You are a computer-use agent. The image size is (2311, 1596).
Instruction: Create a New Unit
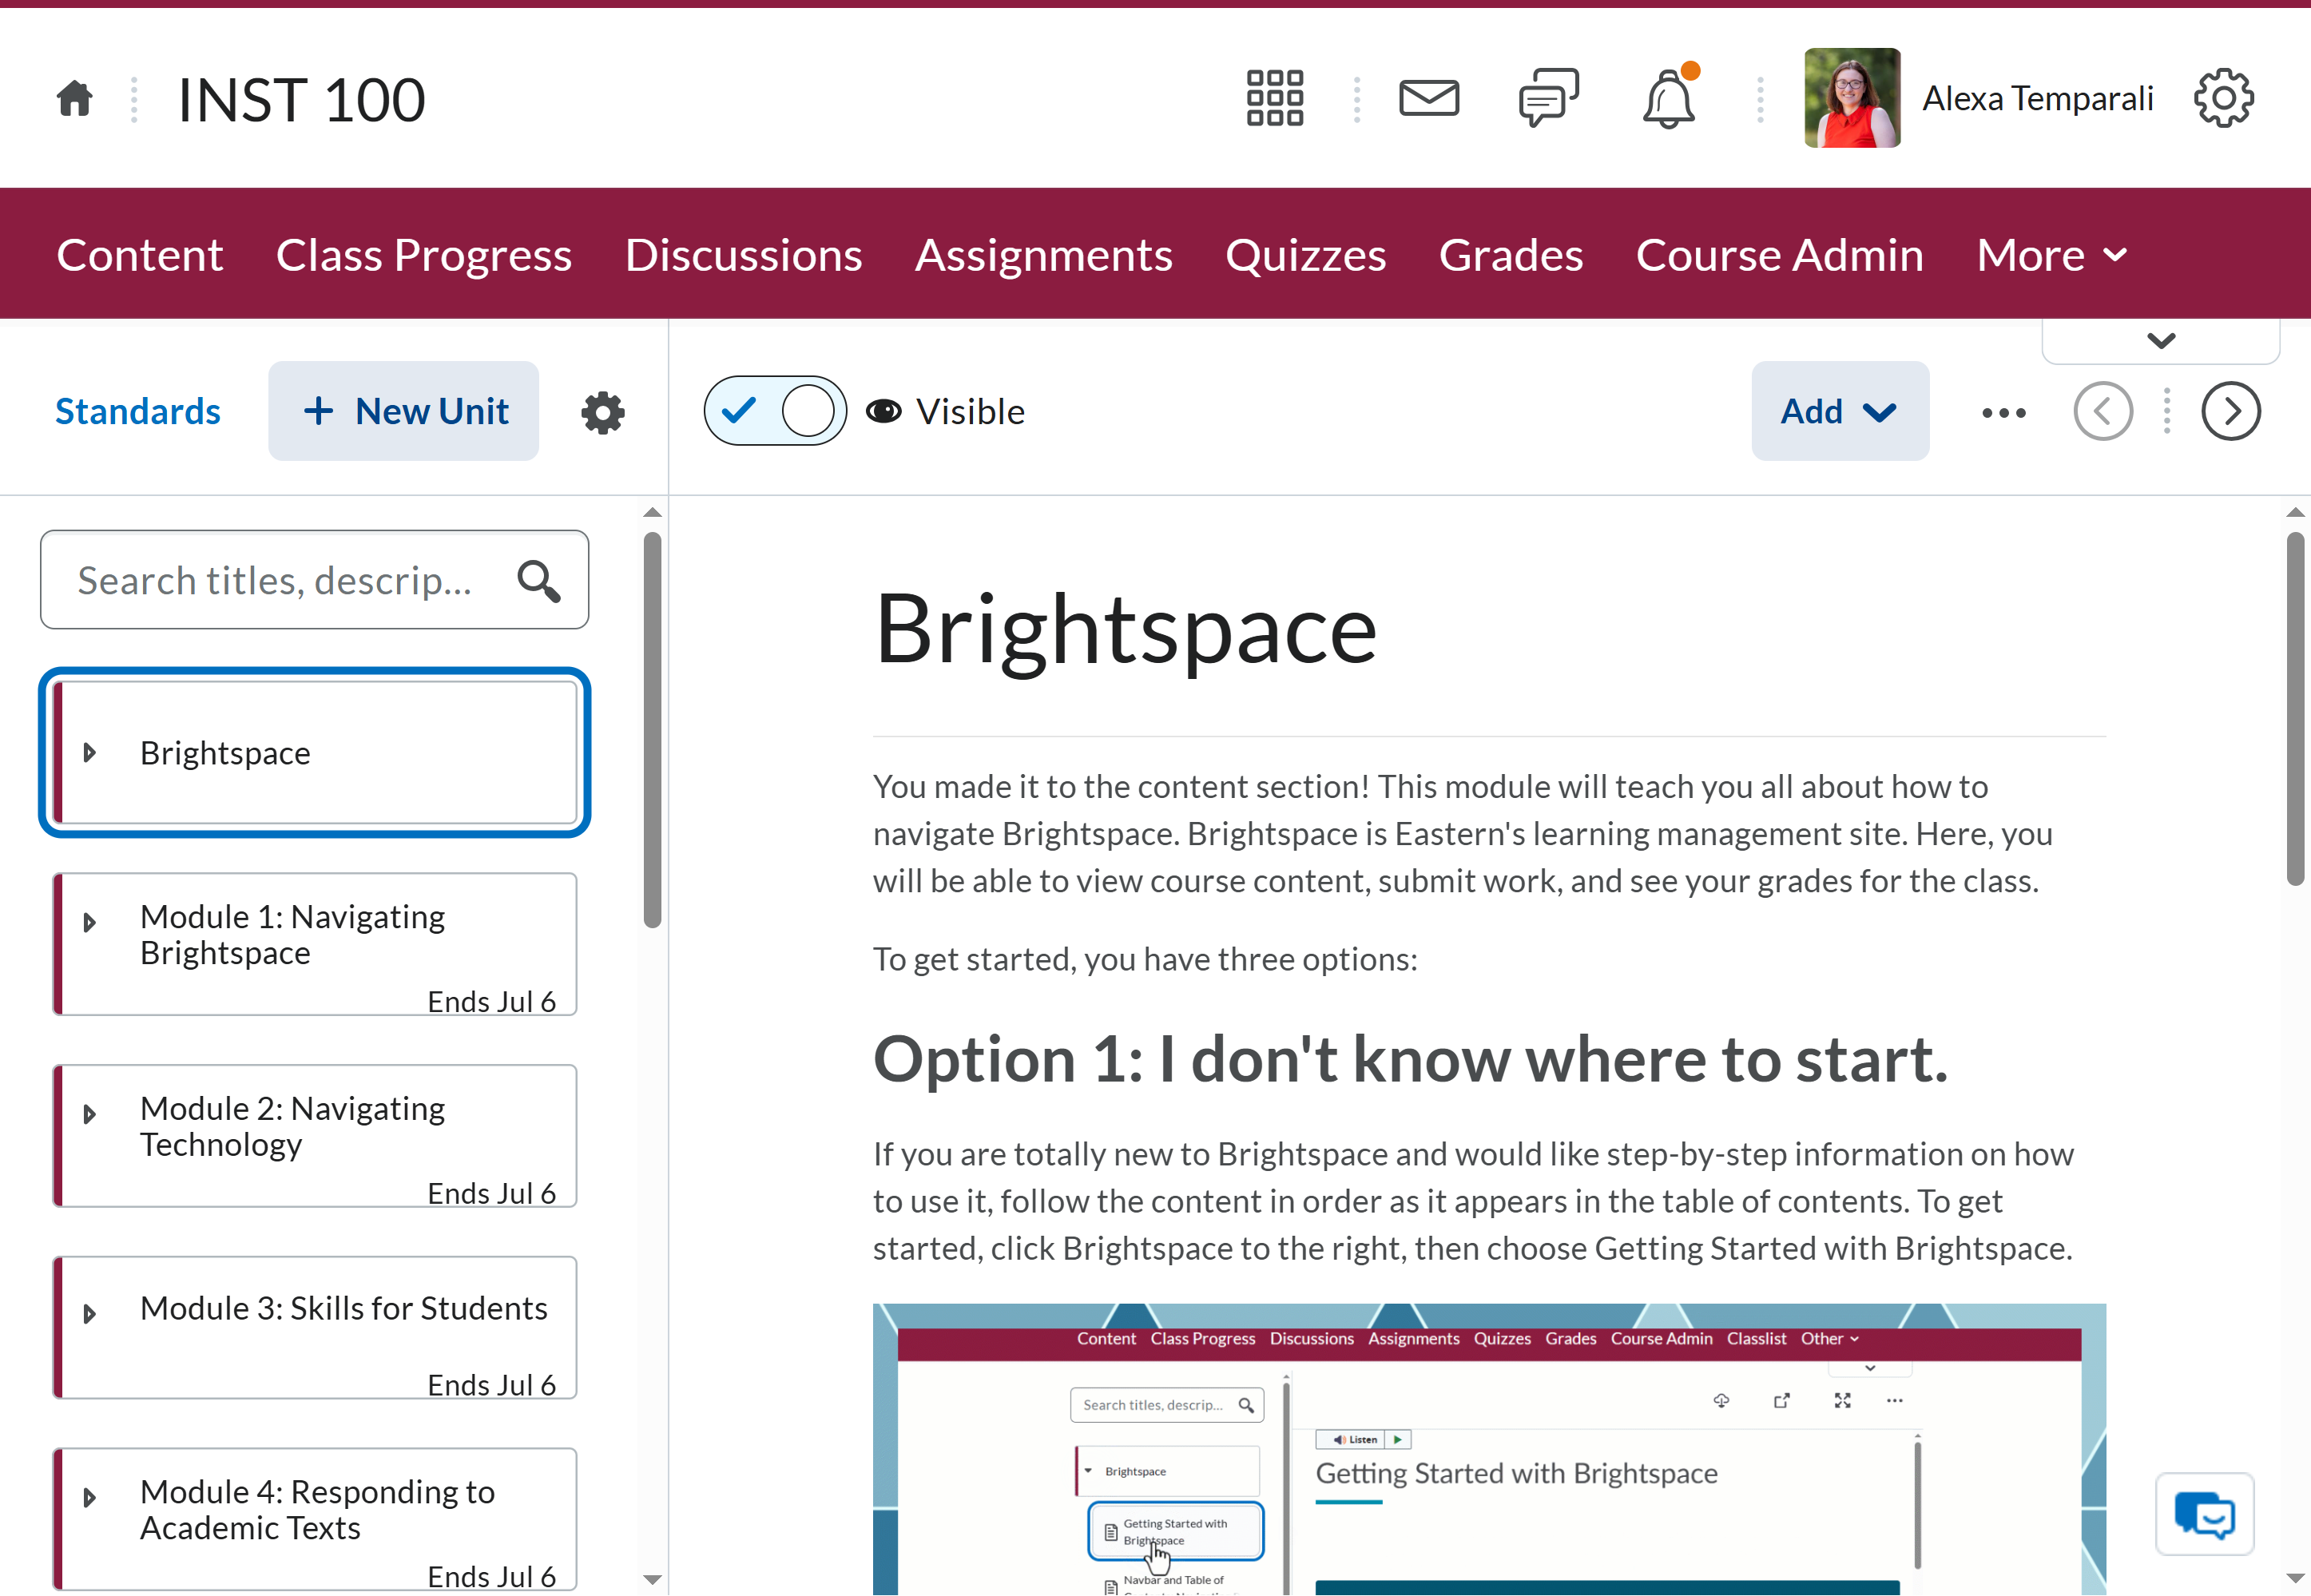coord(404,411)
